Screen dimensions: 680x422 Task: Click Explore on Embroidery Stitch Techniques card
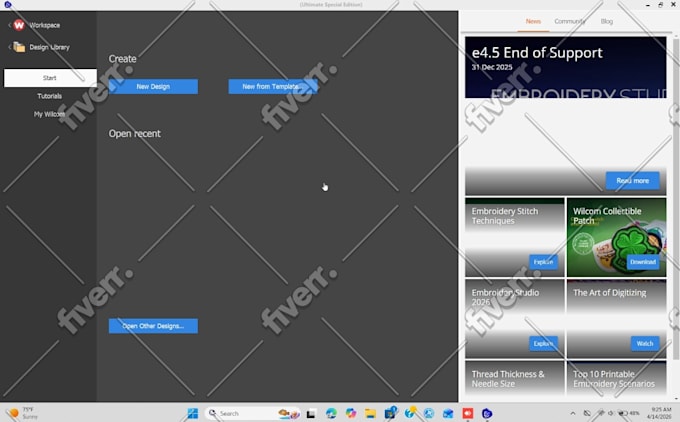coord(543,262)
